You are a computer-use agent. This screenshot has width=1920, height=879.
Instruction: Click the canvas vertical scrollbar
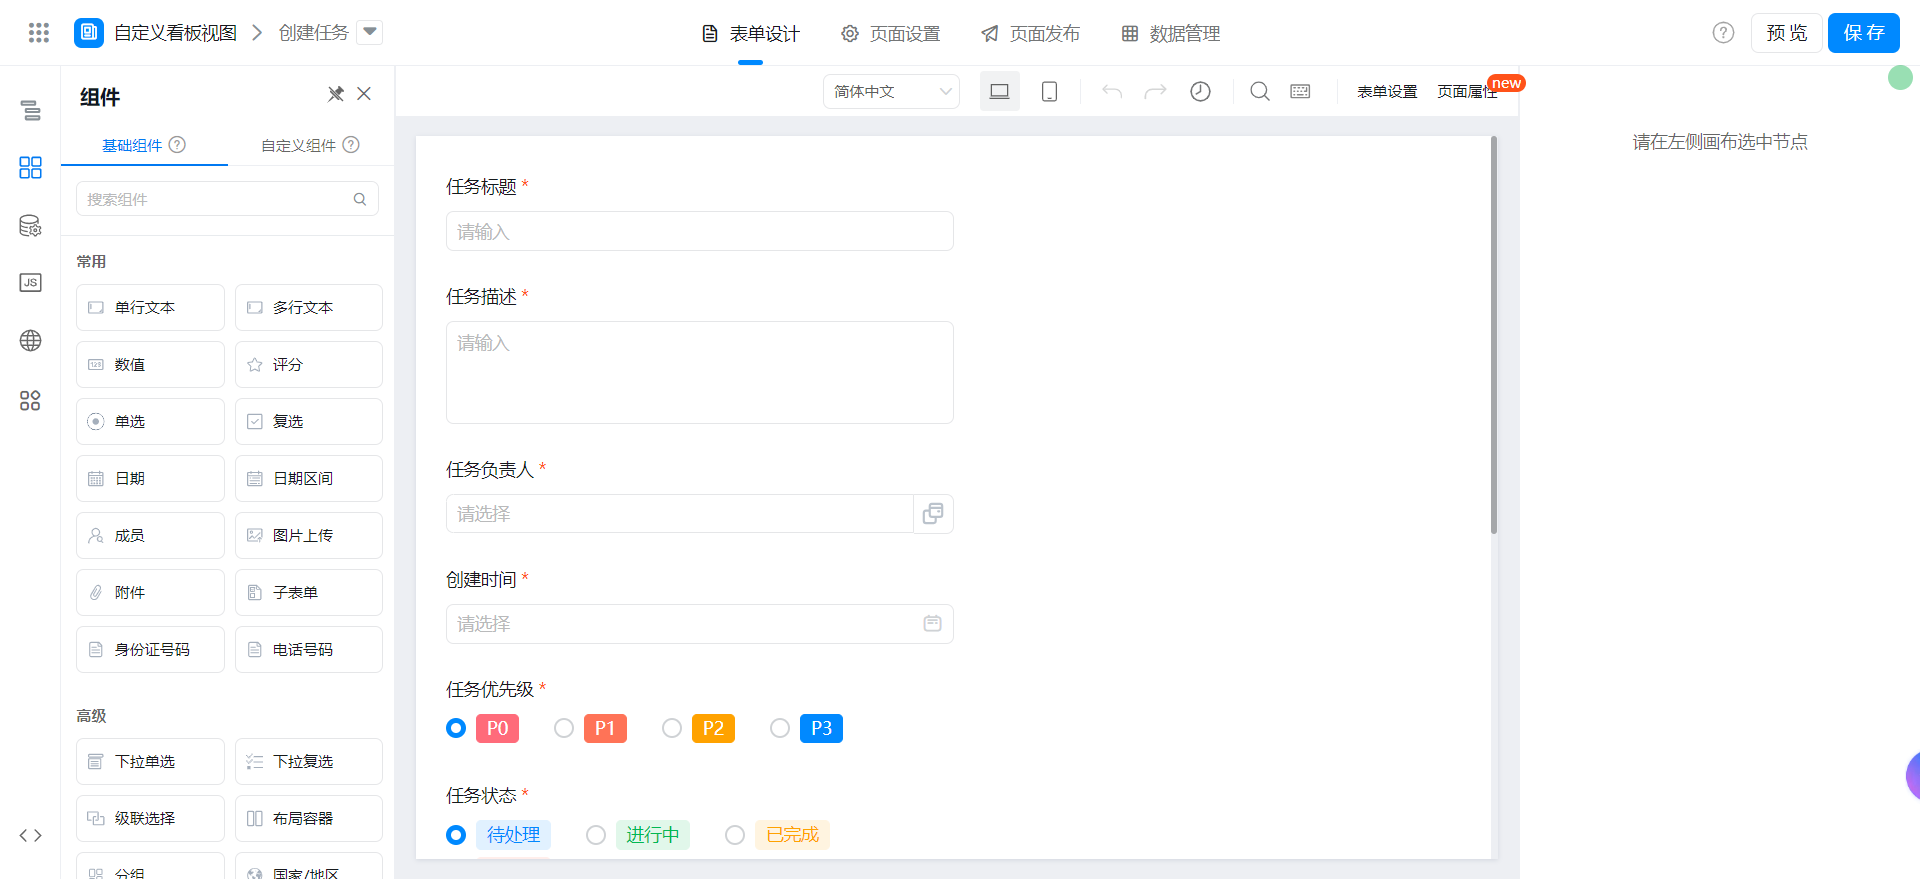(1494, 335)
